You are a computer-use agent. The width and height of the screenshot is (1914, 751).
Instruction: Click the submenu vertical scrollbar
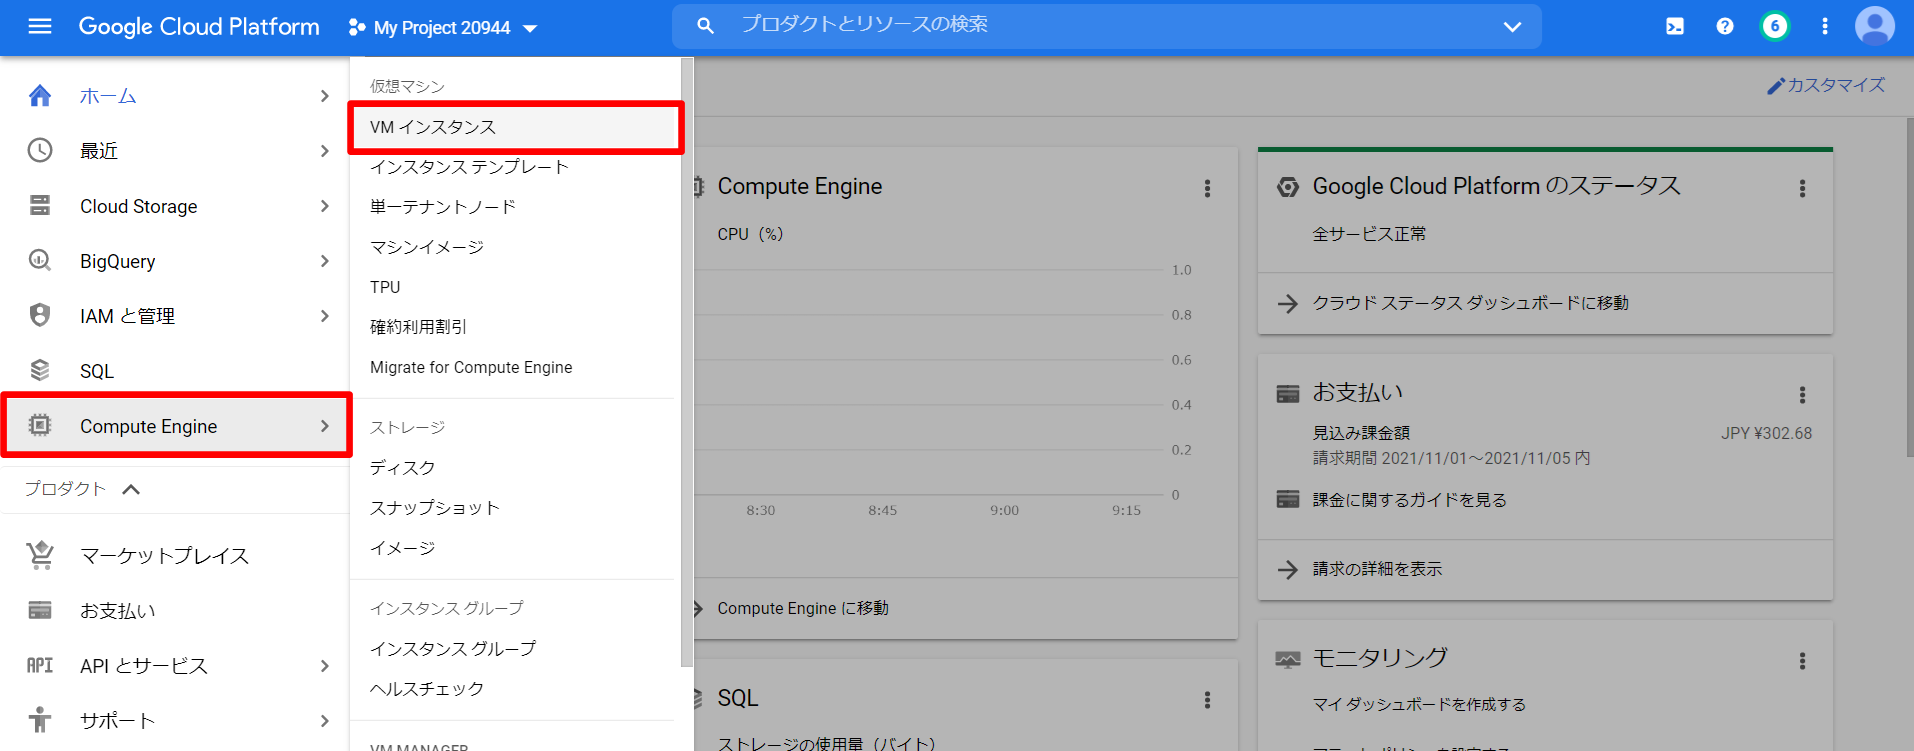tap(686, 362)
